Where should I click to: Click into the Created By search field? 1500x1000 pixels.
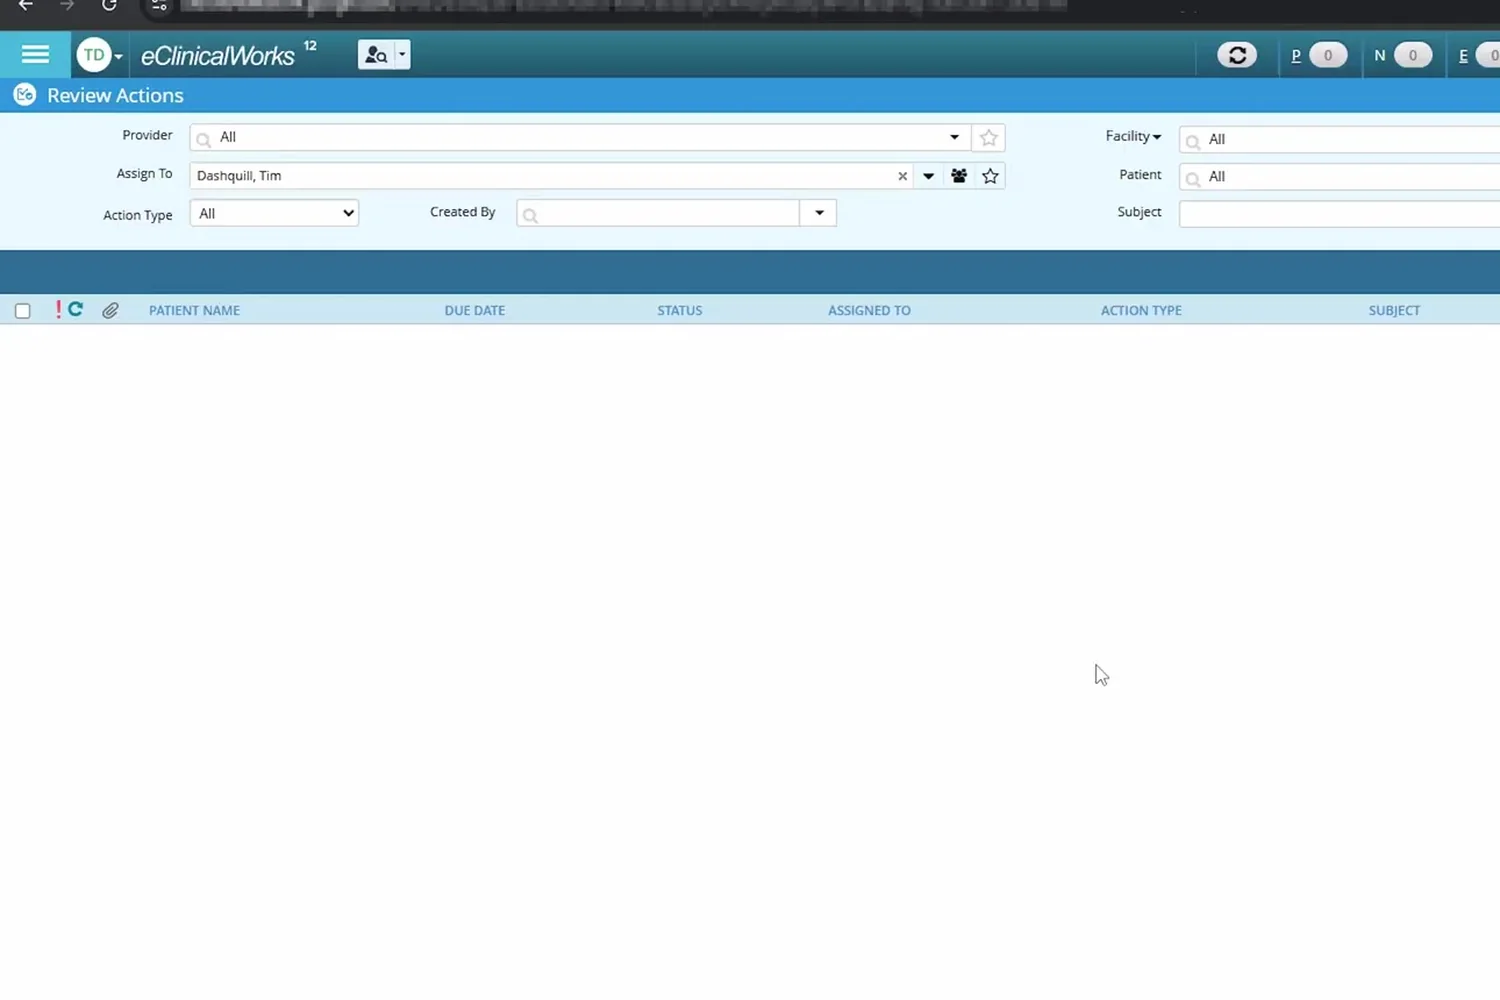pos(658,213)
